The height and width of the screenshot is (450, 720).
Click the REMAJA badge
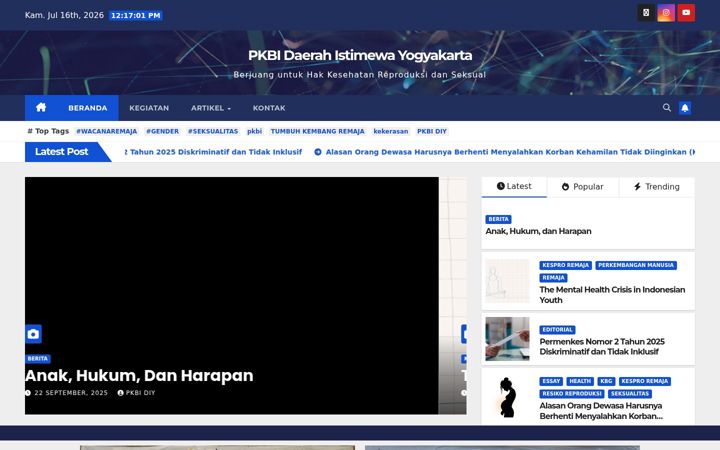pos(553,278)
